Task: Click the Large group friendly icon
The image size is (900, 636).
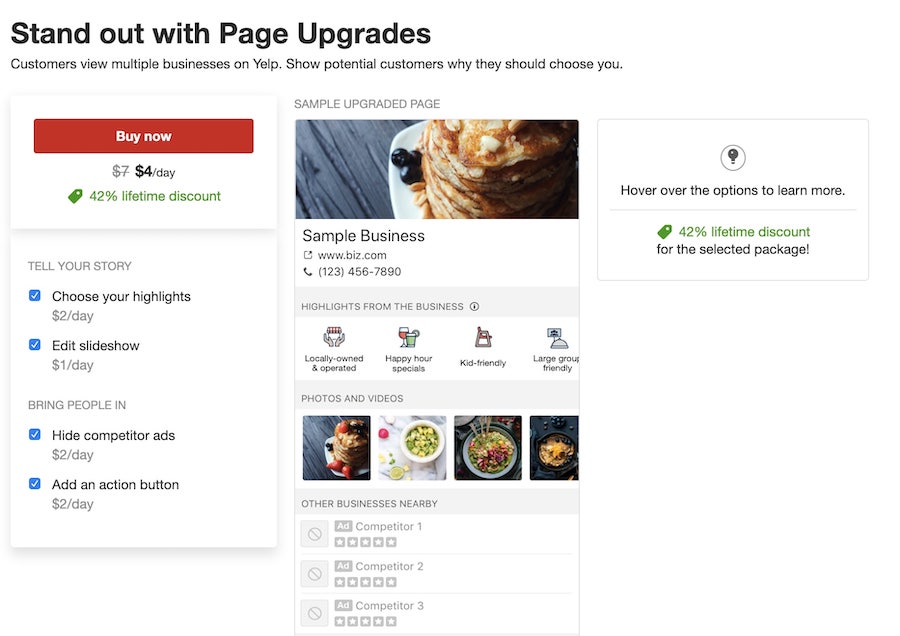Action: (x=554, y=336)
